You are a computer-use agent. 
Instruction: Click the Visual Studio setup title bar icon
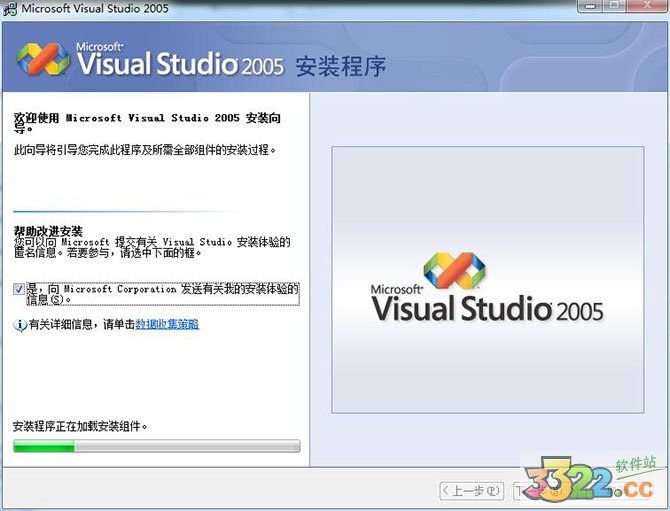[10, 9]
